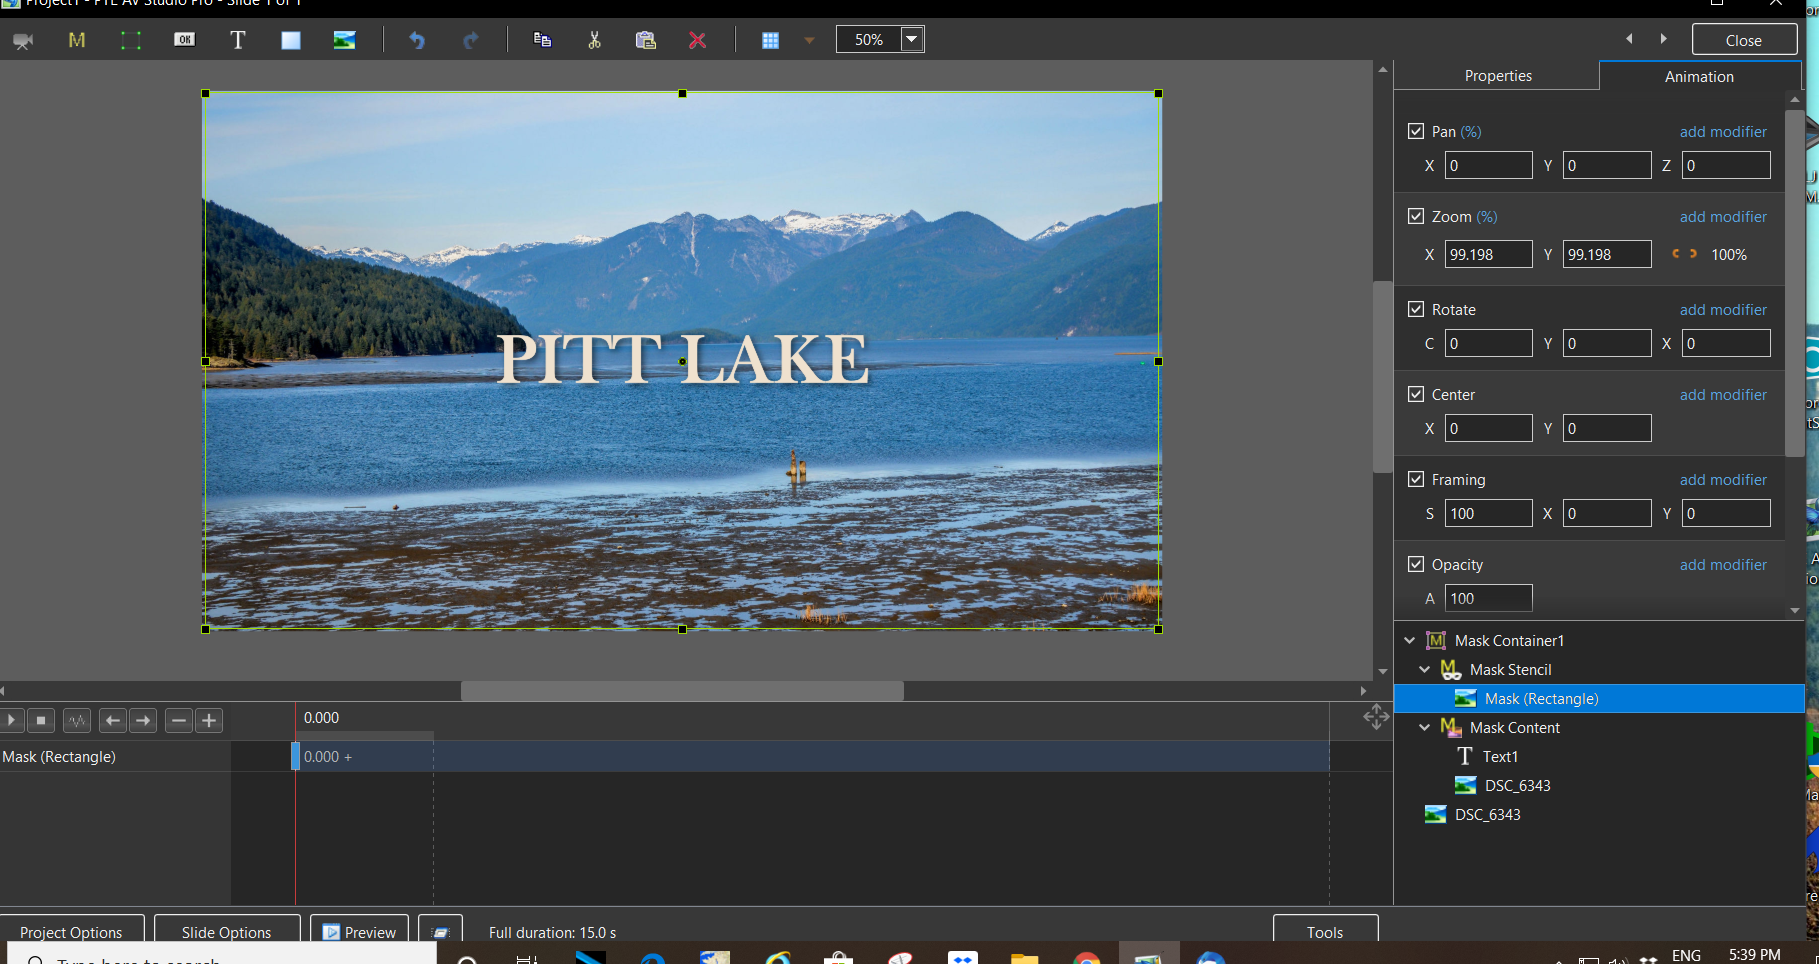Open the 50% zoom level dropdown
This screenshot has width=1819, height=964.
point(911,40)
